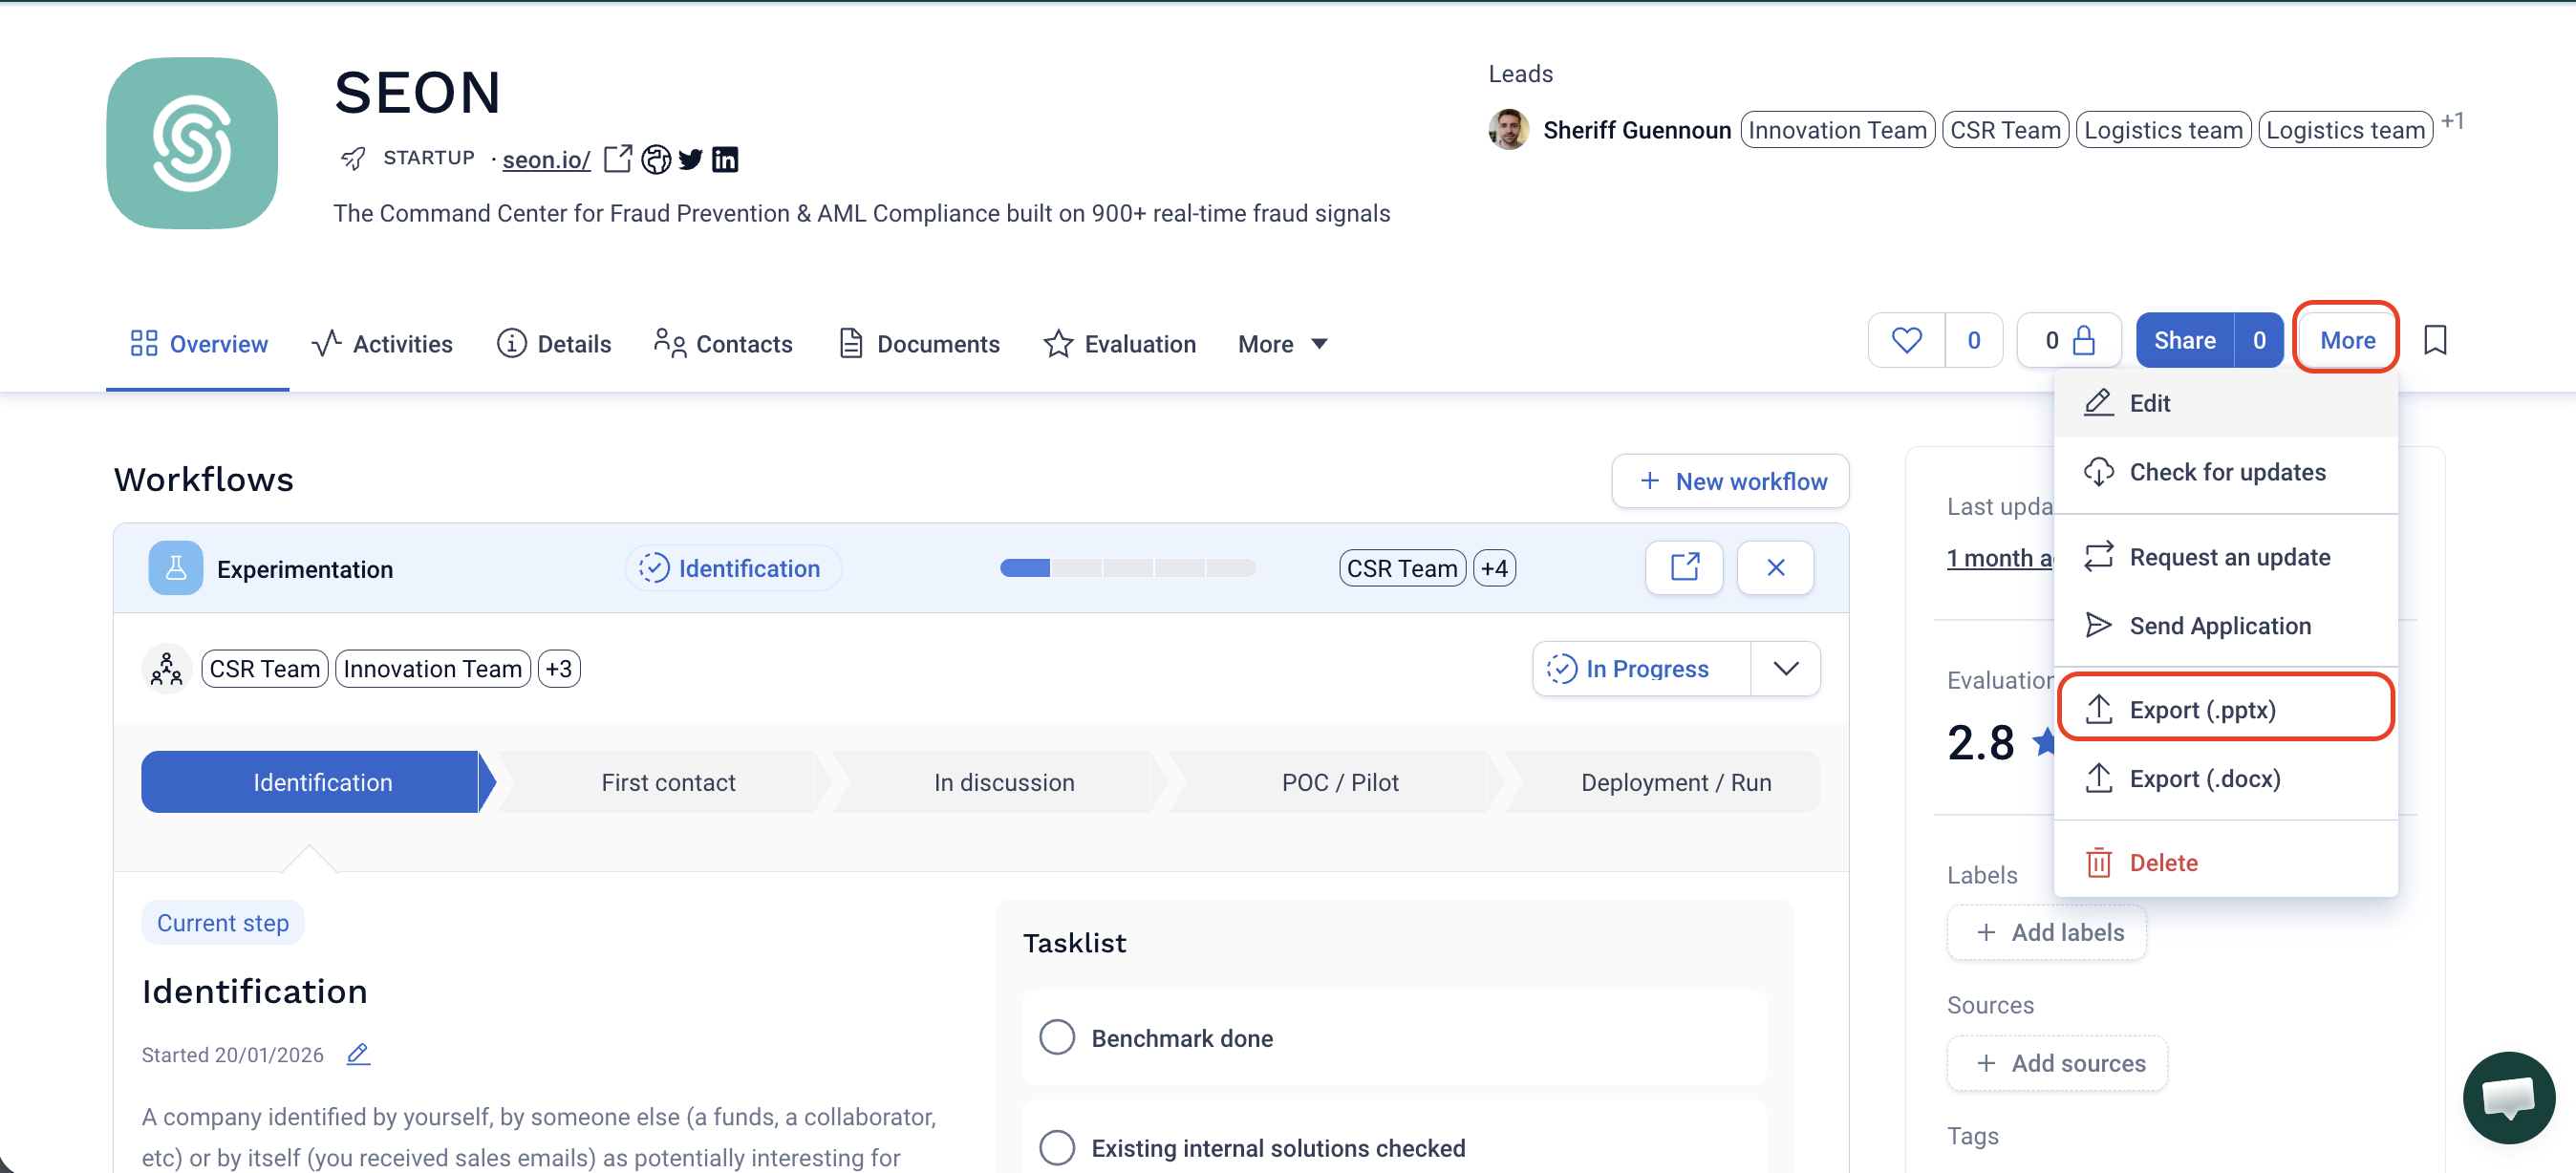Image resolution: width=2576 pixels, height=1173 pixels.
Task: Click the New workflow button
Action: tap(1730, 482)
